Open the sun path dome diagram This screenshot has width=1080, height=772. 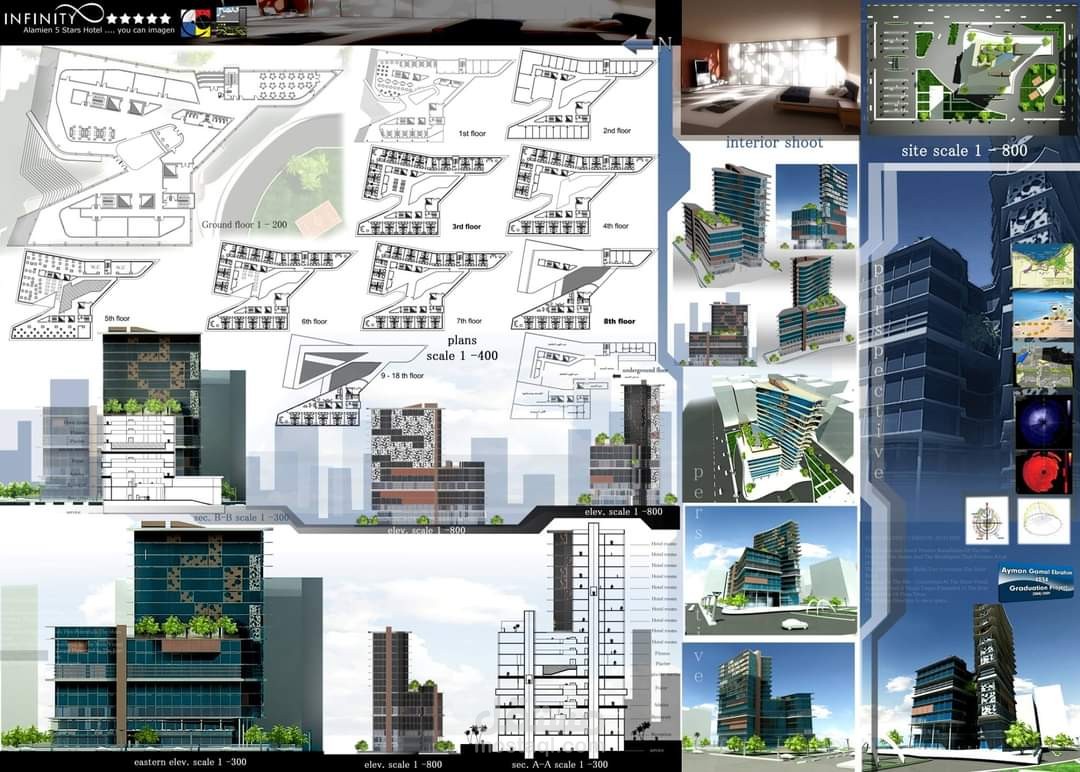click(1043, 521)
